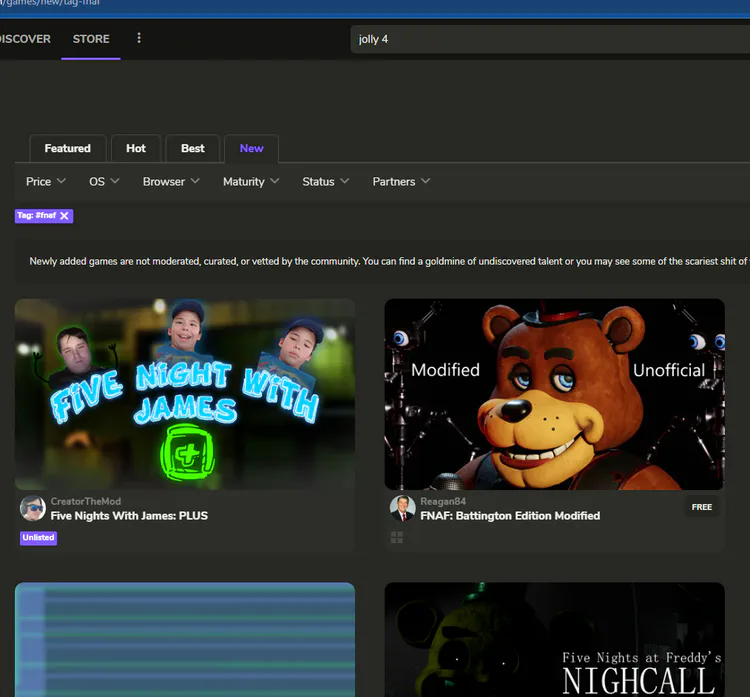Click the Windows platform icon under FNAF: Battington

click(x=397, y=537)
